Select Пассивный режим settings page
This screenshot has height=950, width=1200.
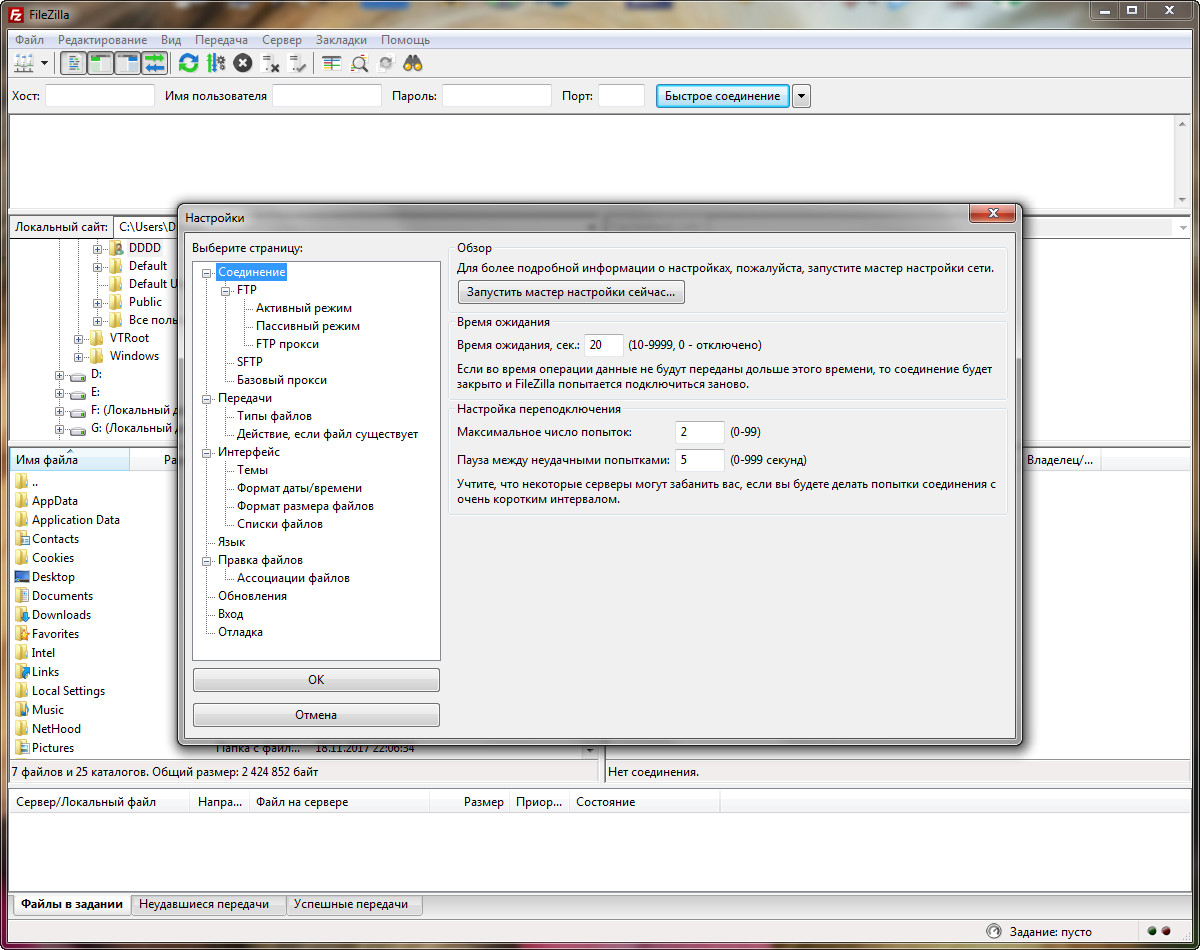308,326
